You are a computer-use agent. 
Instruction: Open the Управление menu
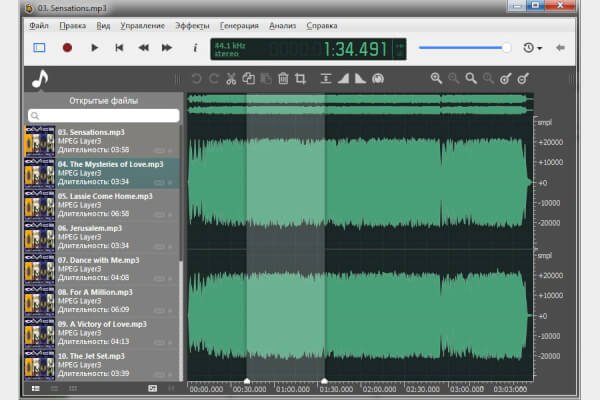coord(142,26)
